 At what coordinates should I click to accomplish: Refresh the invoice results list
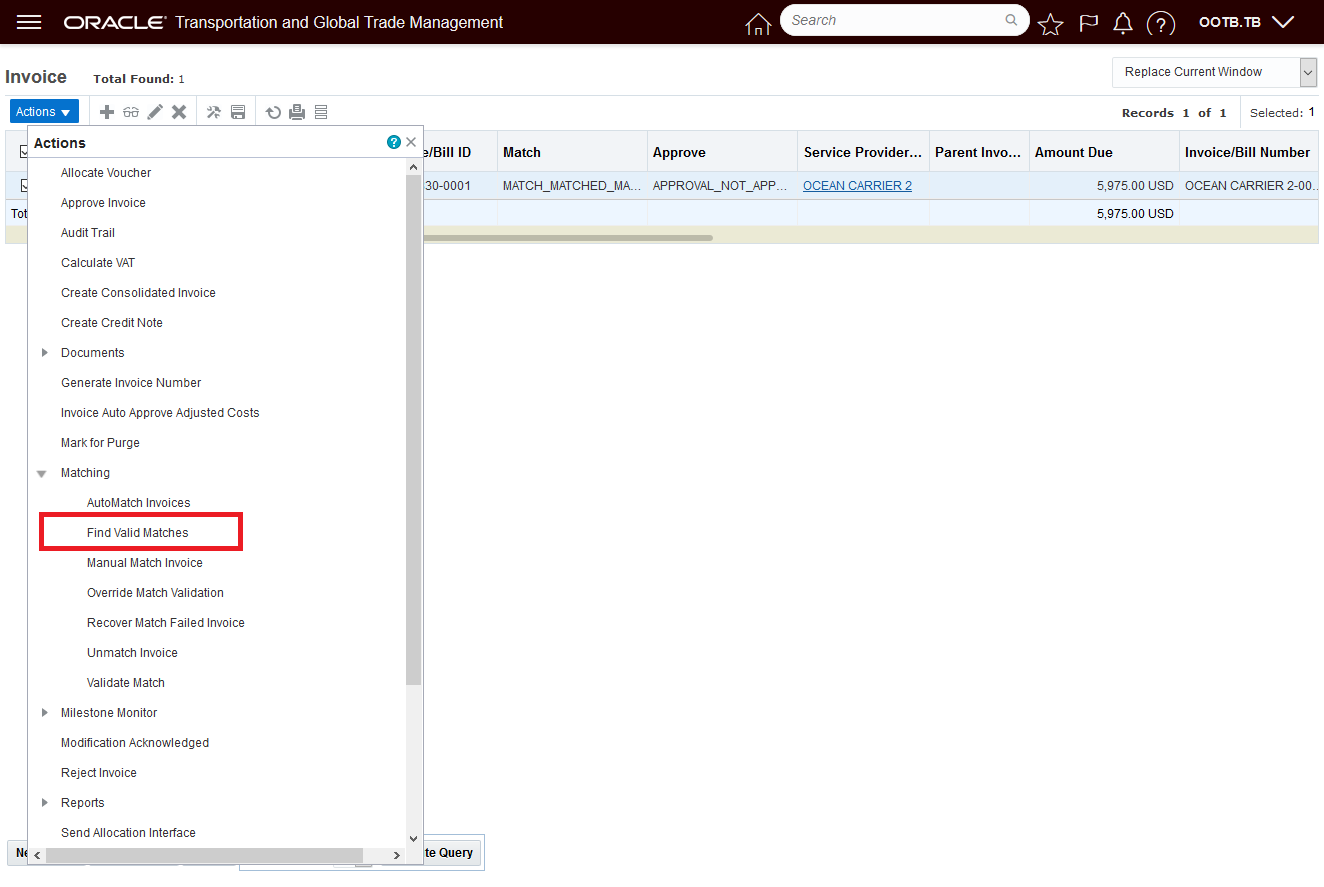click(x=273, y=112)
